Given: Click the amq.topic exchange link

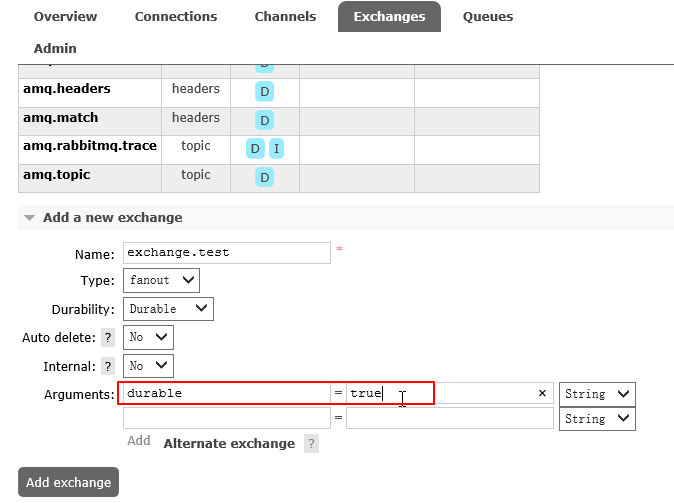Looking at the screenshot, I should (57, 175).
